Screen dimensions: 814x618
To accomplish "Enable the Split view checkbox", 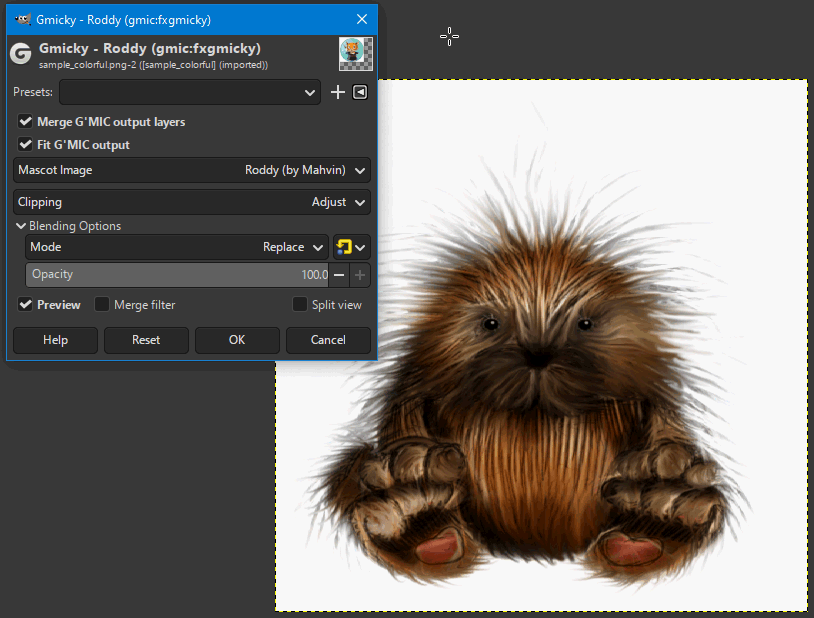I will pyautogui.click(x=300, y=304).
